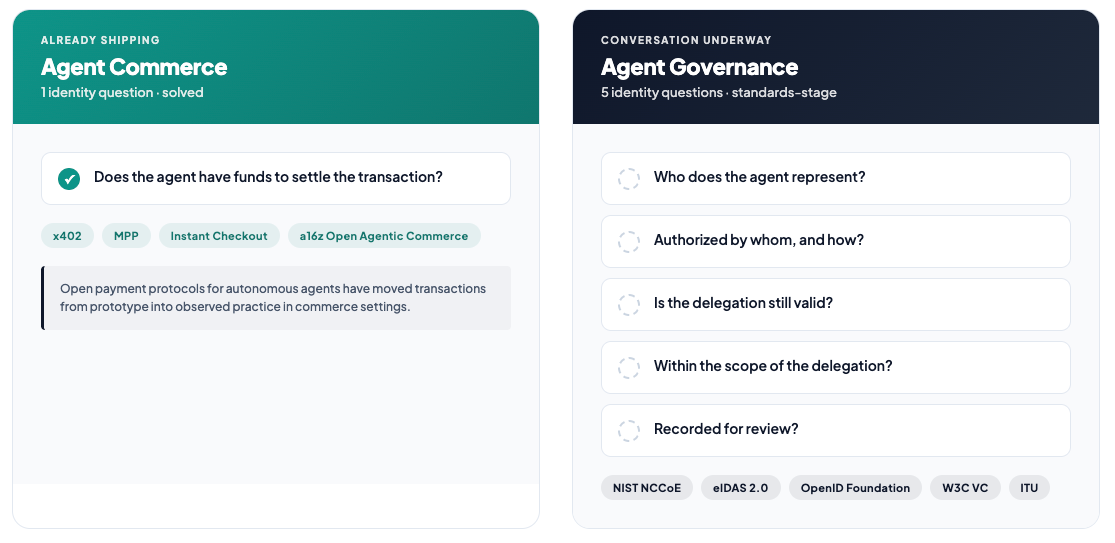Click the 'Does the agent have funds' question row
The width and height of the screenshot is (1115, 543).
tap(276, 178)
